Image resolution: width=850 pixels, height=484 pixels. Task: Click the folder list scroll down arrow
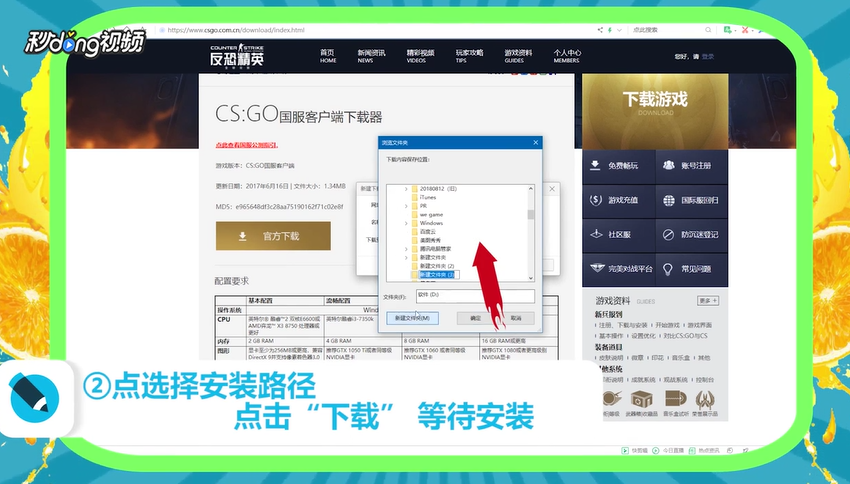pos(531,278)
